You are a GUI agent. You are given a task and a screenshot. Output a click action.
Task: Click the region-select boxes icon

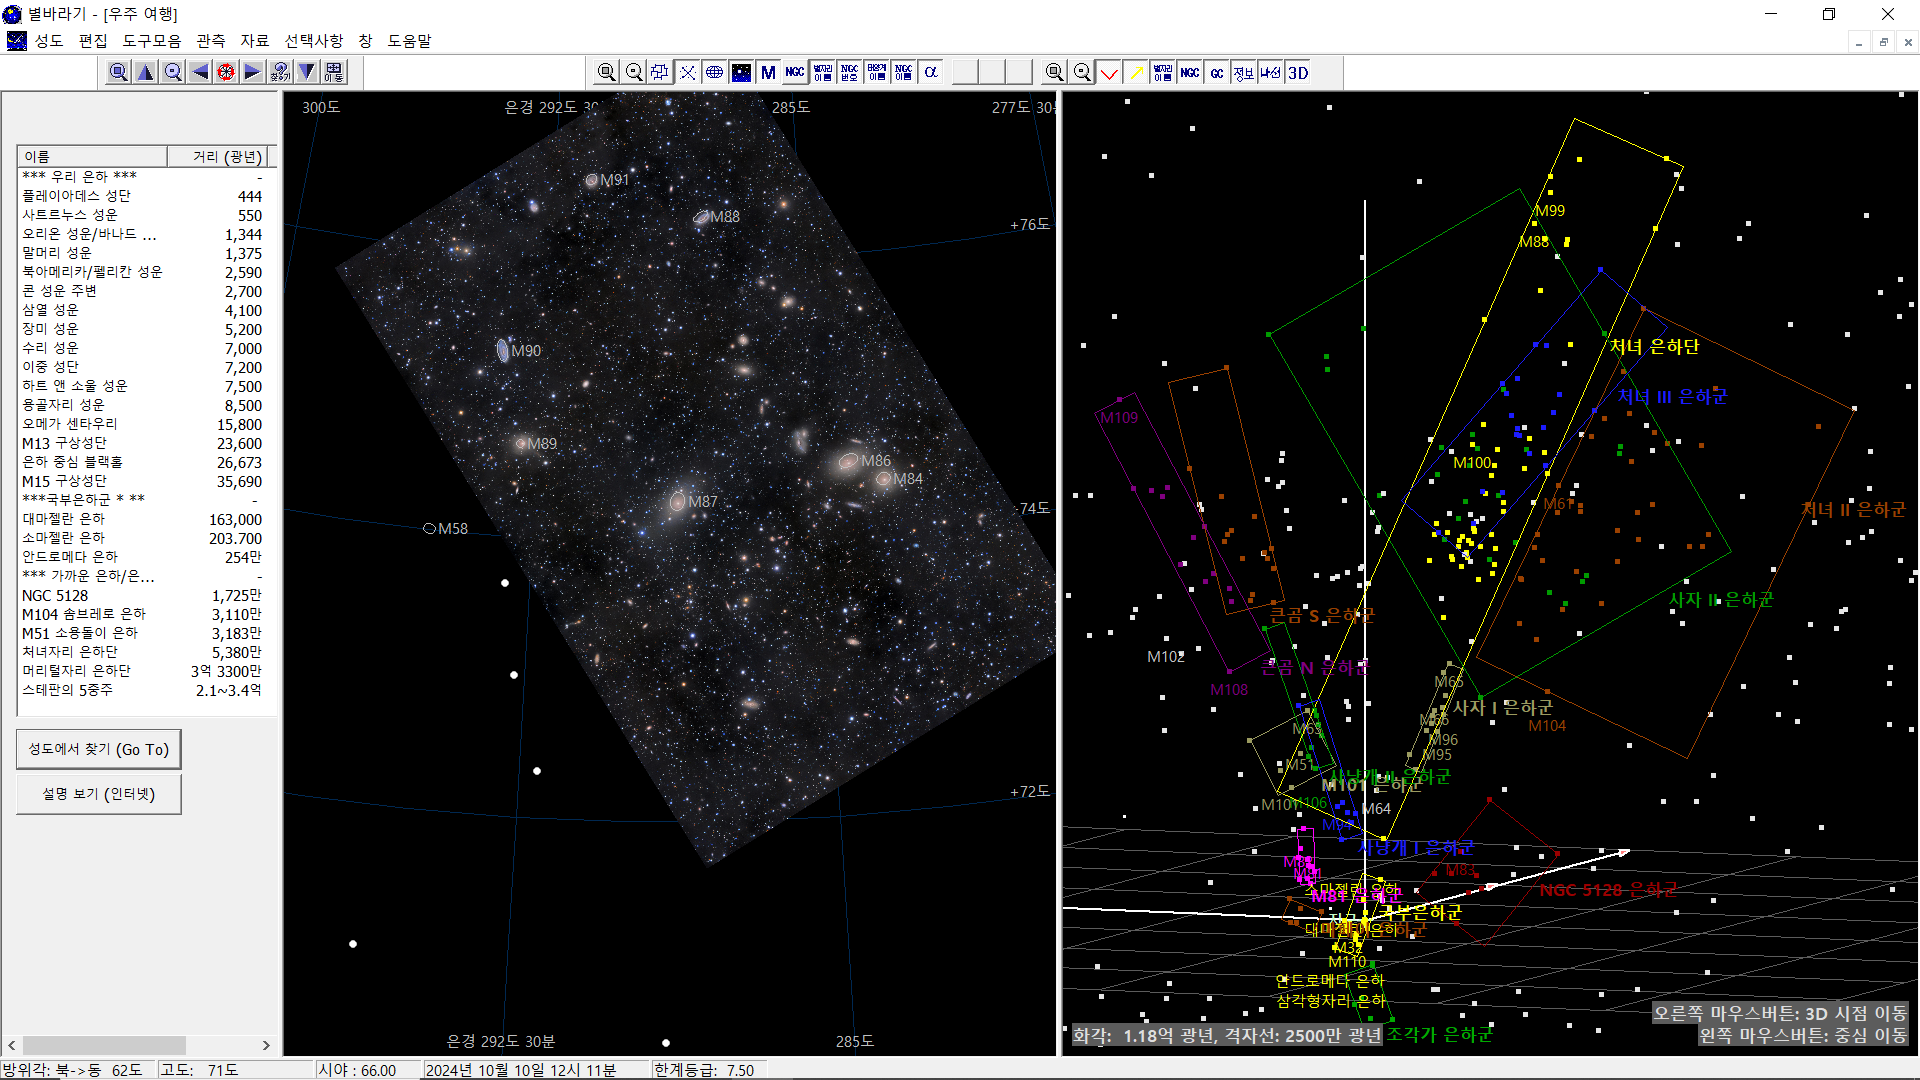[x=660, y=72]
